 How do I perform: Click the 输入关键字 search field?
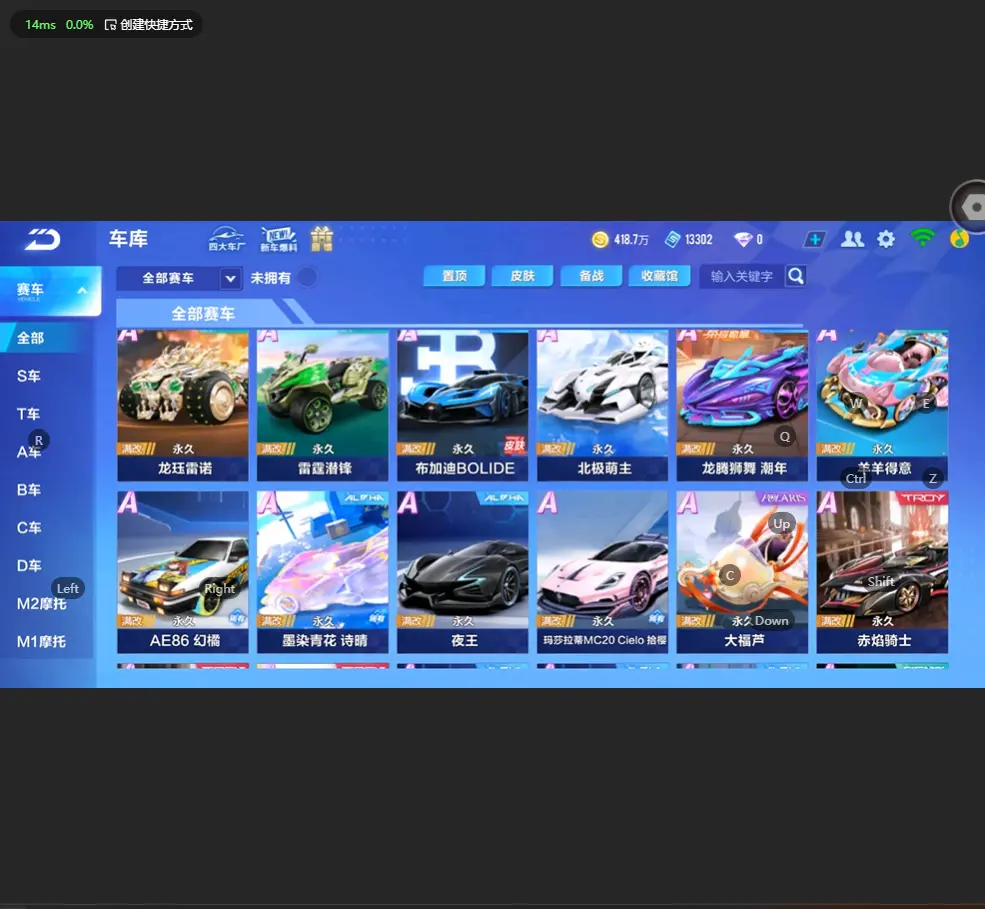pos(742,276)
